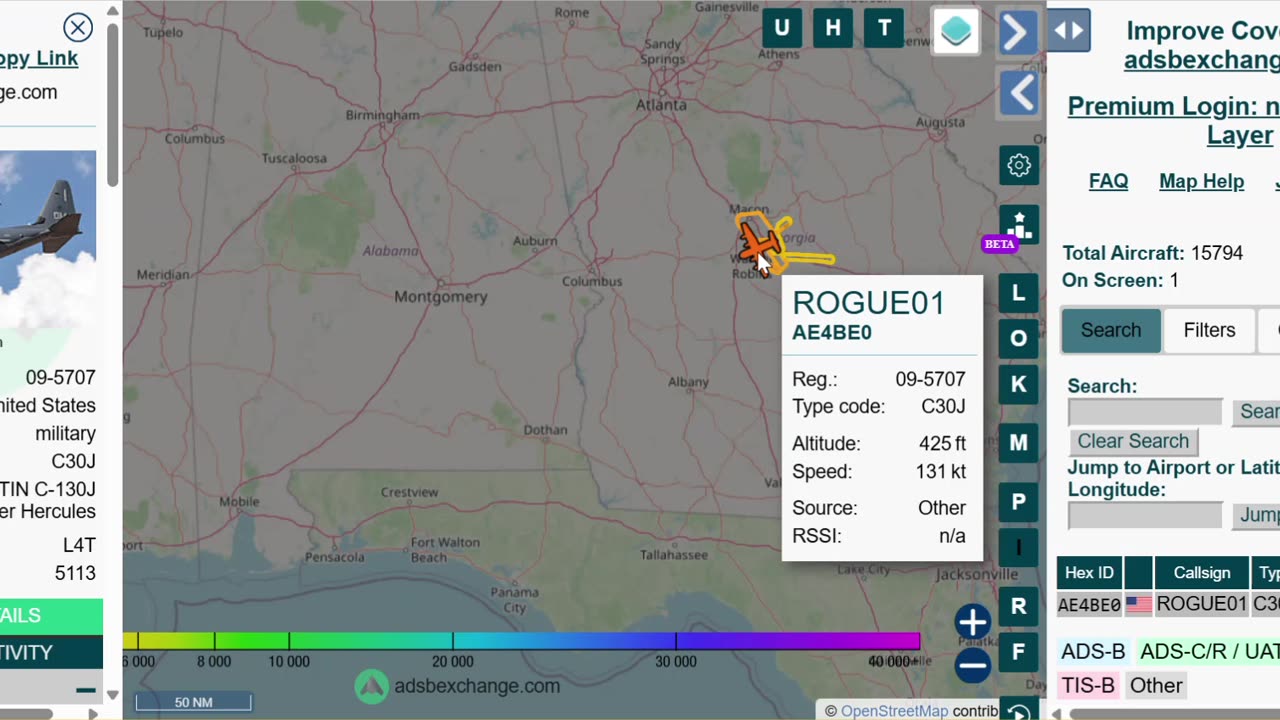Click the US flag icon in table row
The width and height of the screenshot is (1280, 720).
pyautogui.click(x=1138, y=604)
